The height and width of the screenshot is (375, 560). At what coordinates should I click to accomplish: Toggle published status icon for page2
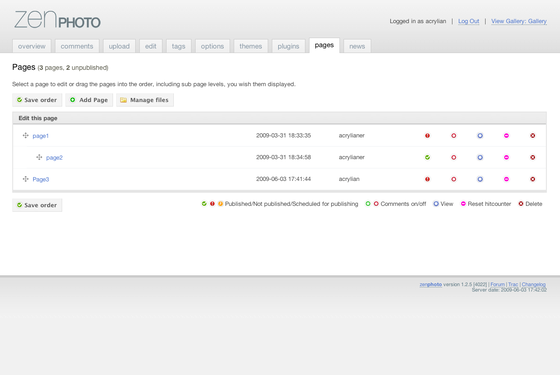[x=427, y=158]
